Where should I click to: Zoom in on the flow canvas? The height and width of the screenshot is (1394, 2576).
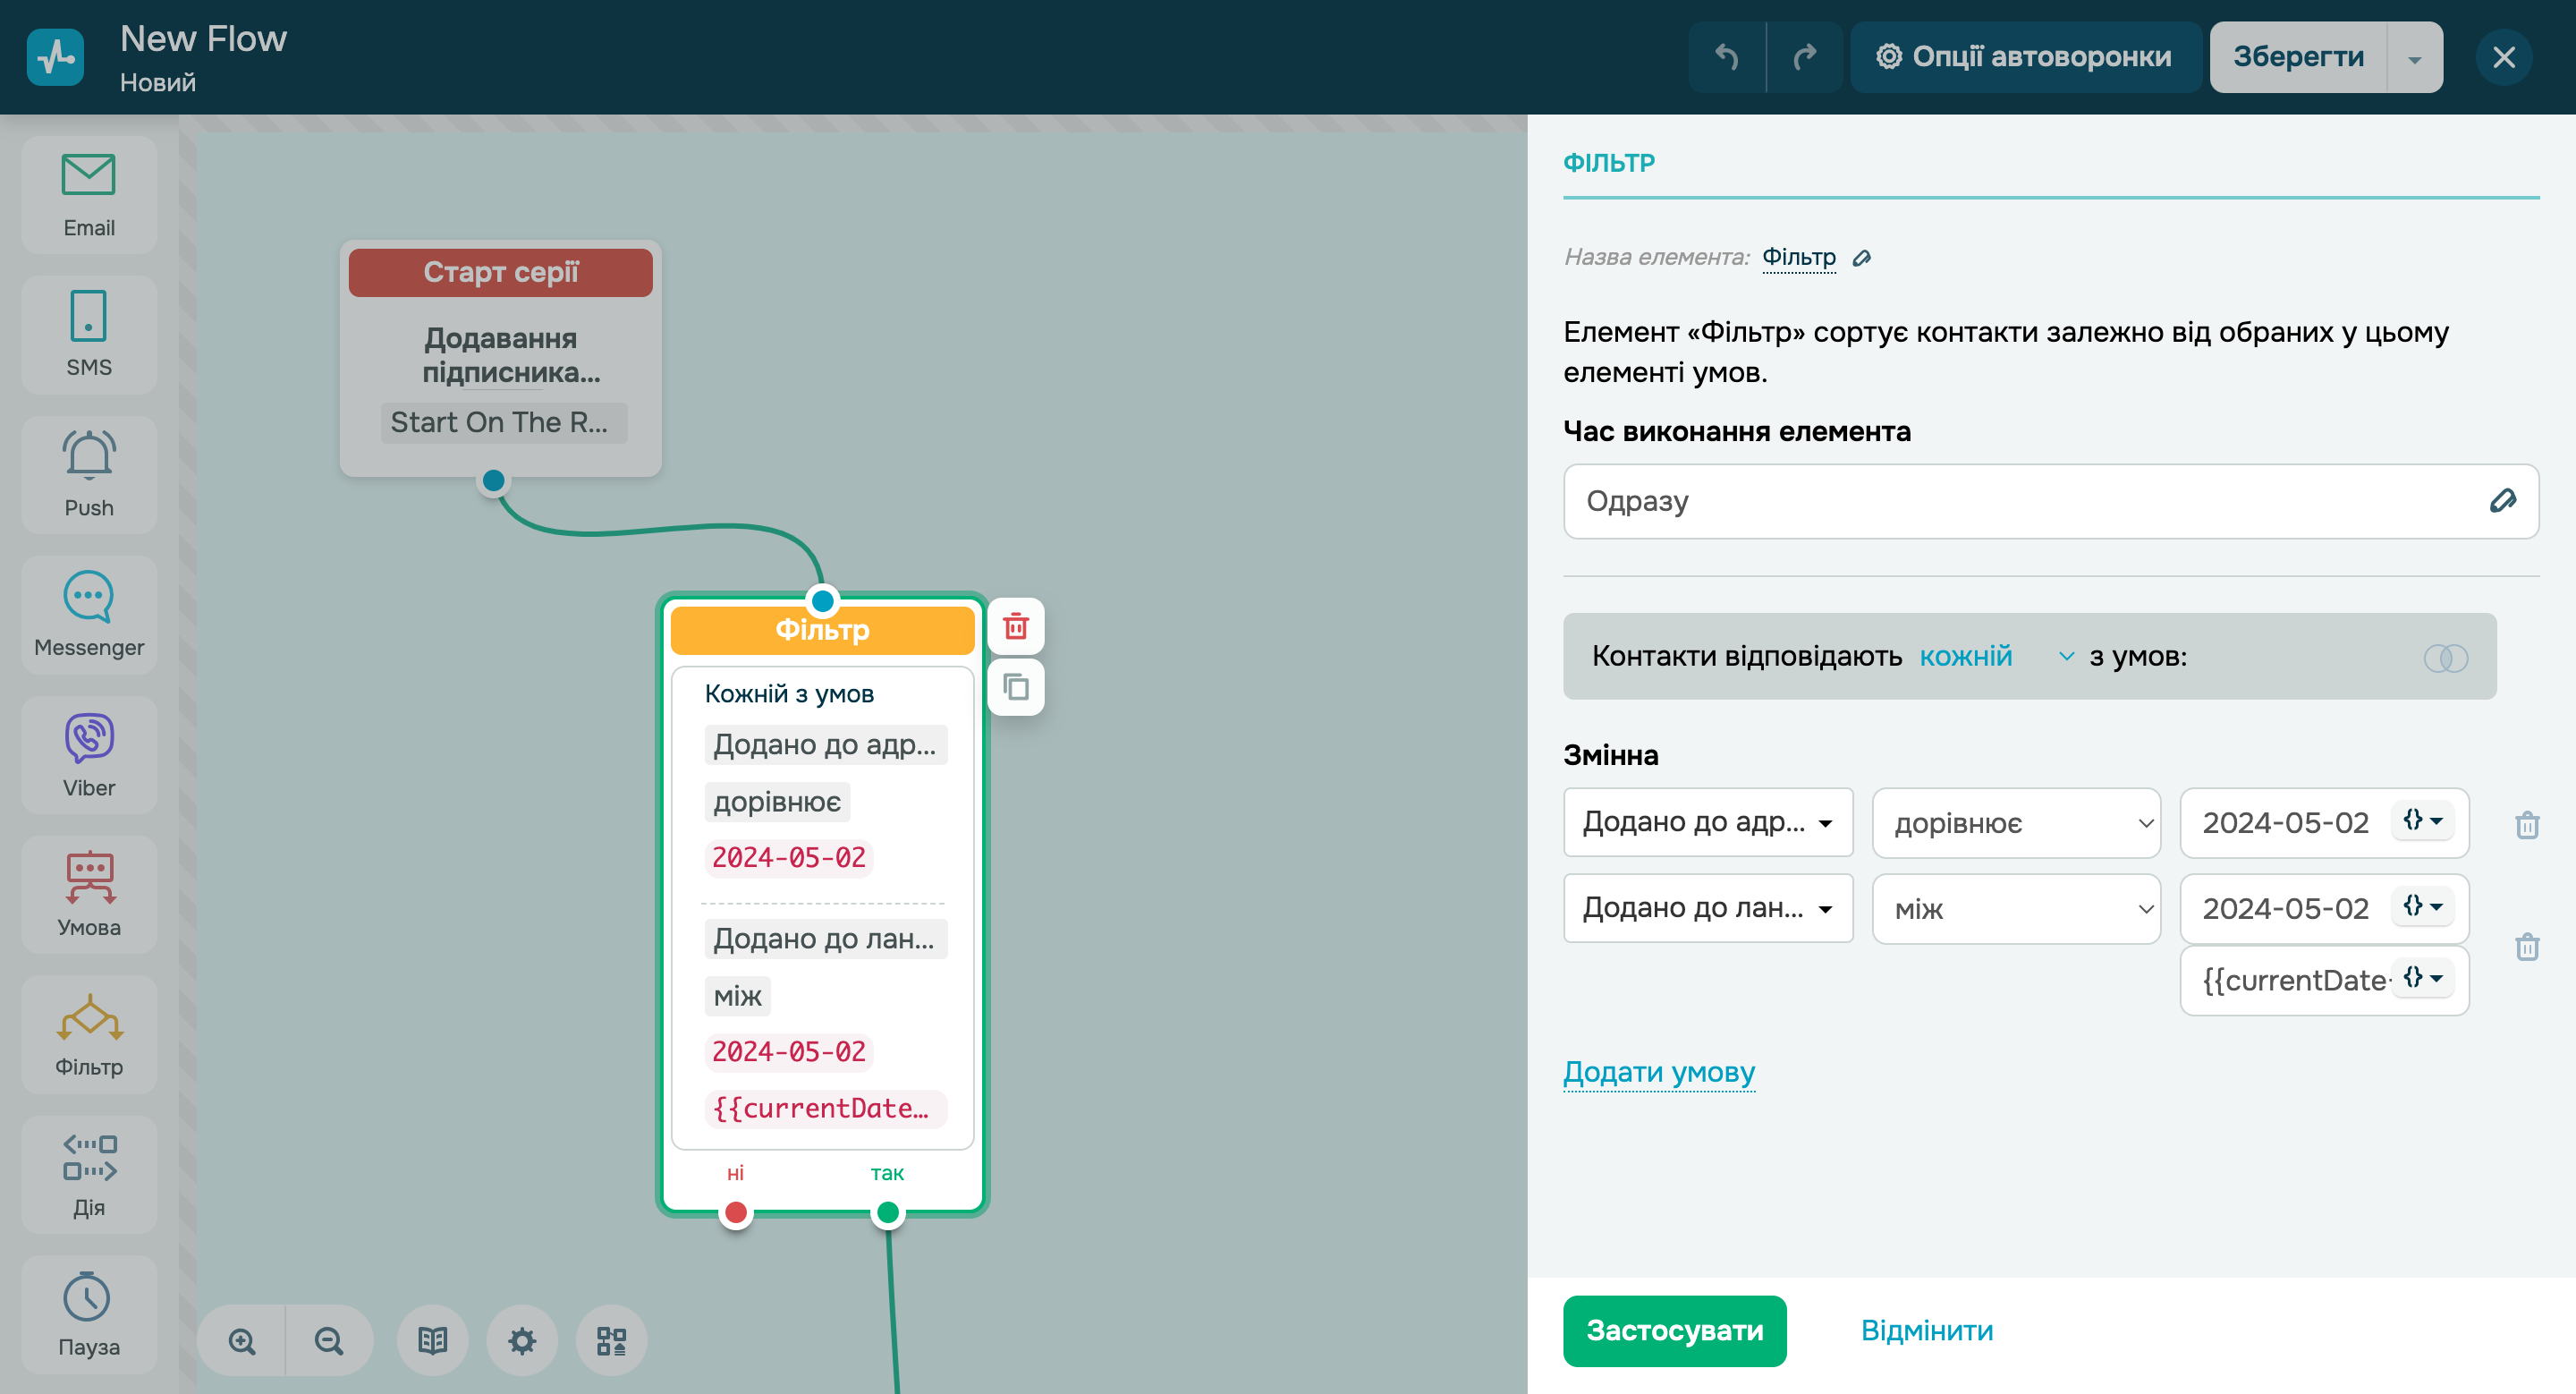[242, 1341]
